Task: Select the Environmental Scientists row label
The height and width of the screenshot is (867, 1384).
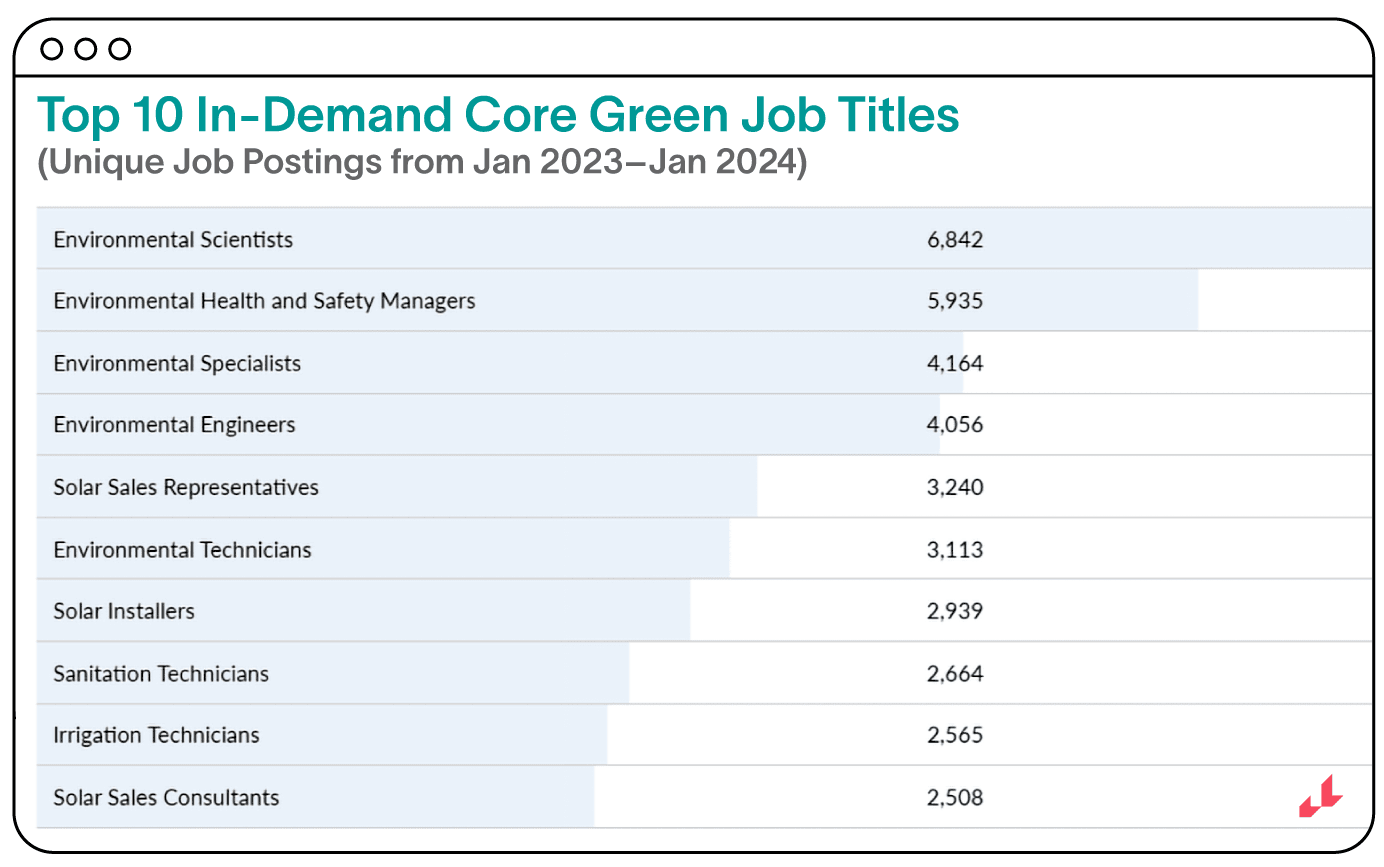Action: point(173,240)
